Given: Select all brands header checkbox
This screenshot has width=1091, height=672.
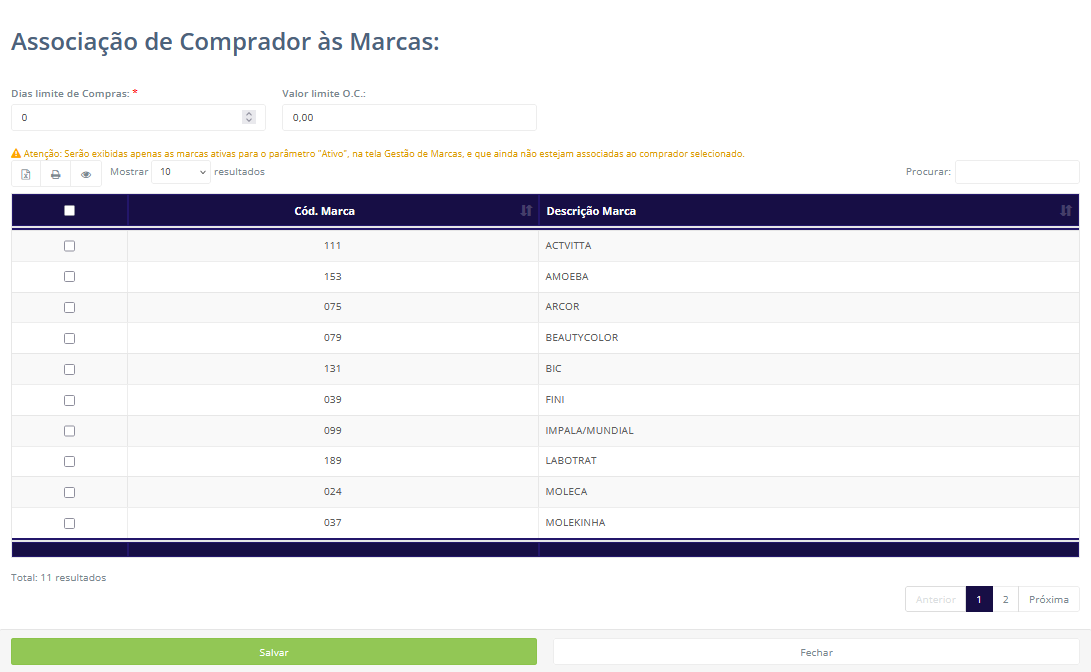Looking at the screenshot, I should [70, 211].
